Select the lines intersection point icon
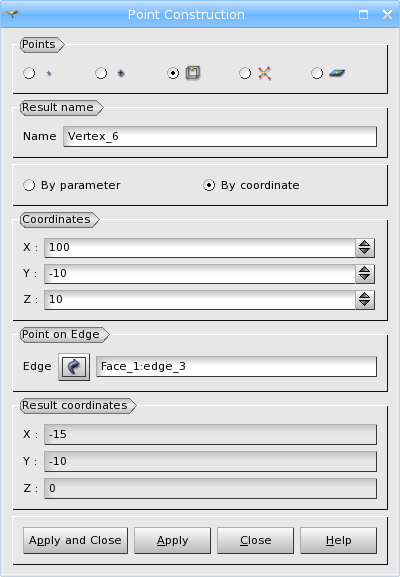 click(265, 73)
